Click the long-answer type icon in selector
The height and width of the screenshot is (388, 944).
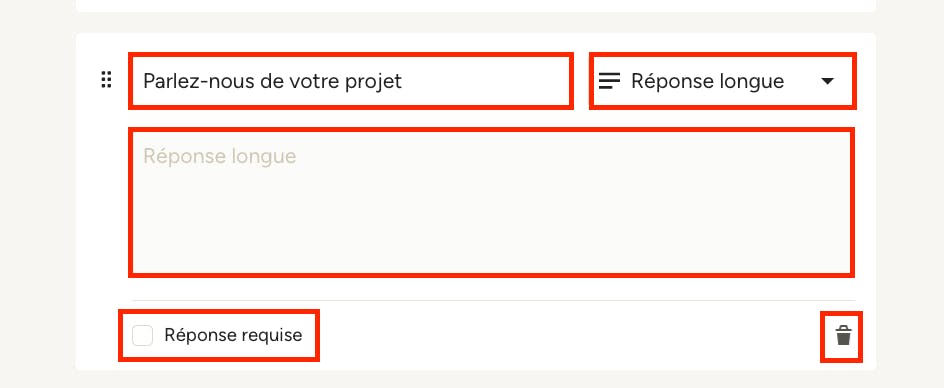coord(609,81)
